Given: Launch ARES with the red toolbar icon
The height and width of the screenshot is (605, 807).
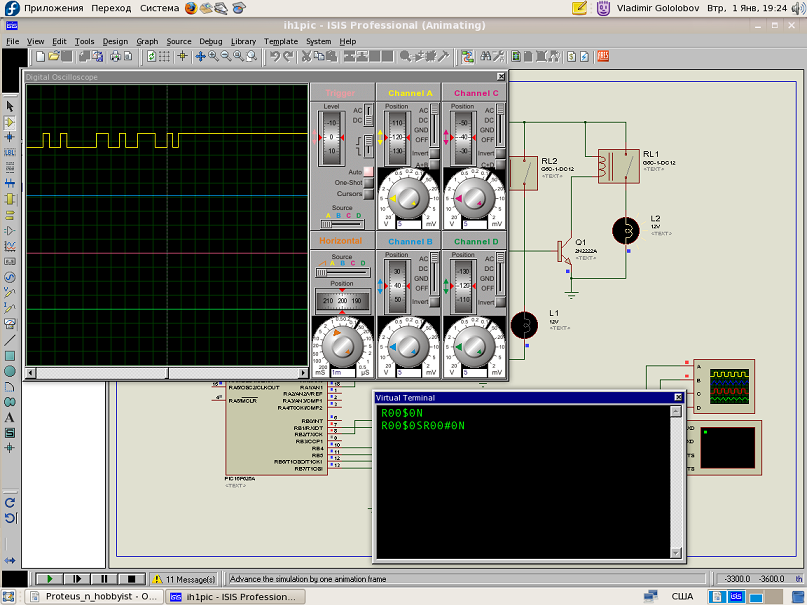Looking at the screenshot, I should (x=603, y=57).
